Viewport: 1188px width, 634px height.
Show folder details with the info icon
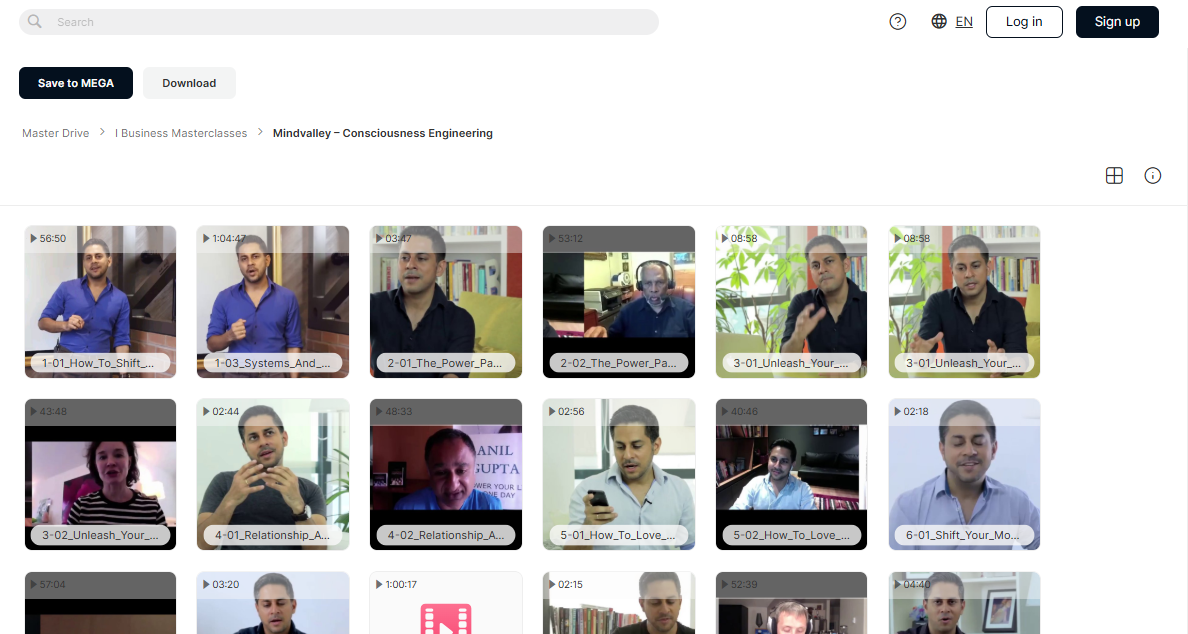click(1152, 176)
